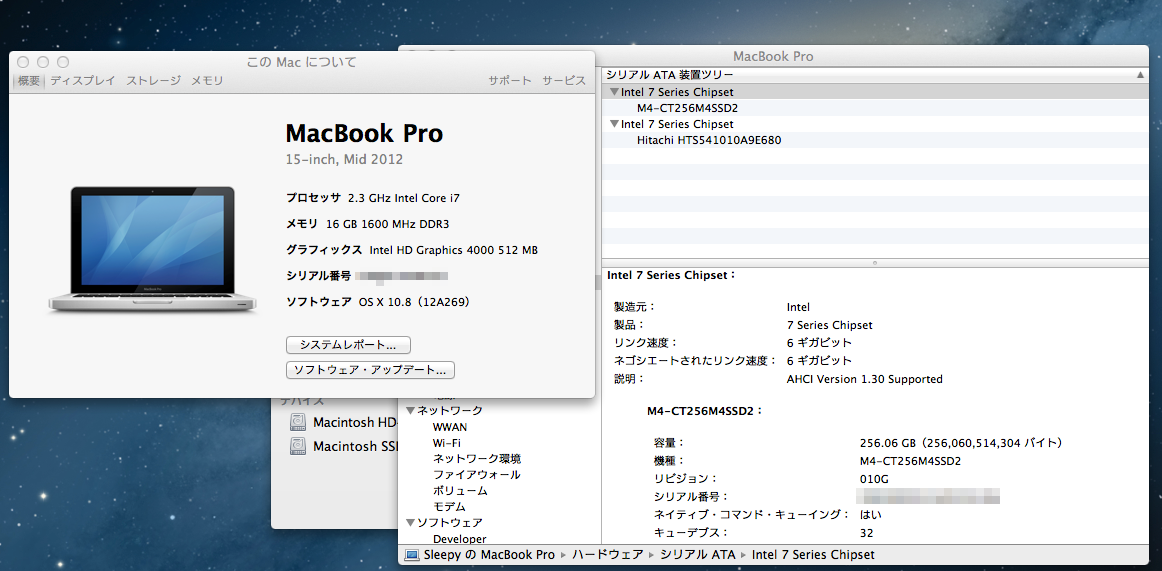The height and width of the screenshot is (571, 1162).
Task: Select Wi-Fi in the sidebar
Action: (447, 443)
